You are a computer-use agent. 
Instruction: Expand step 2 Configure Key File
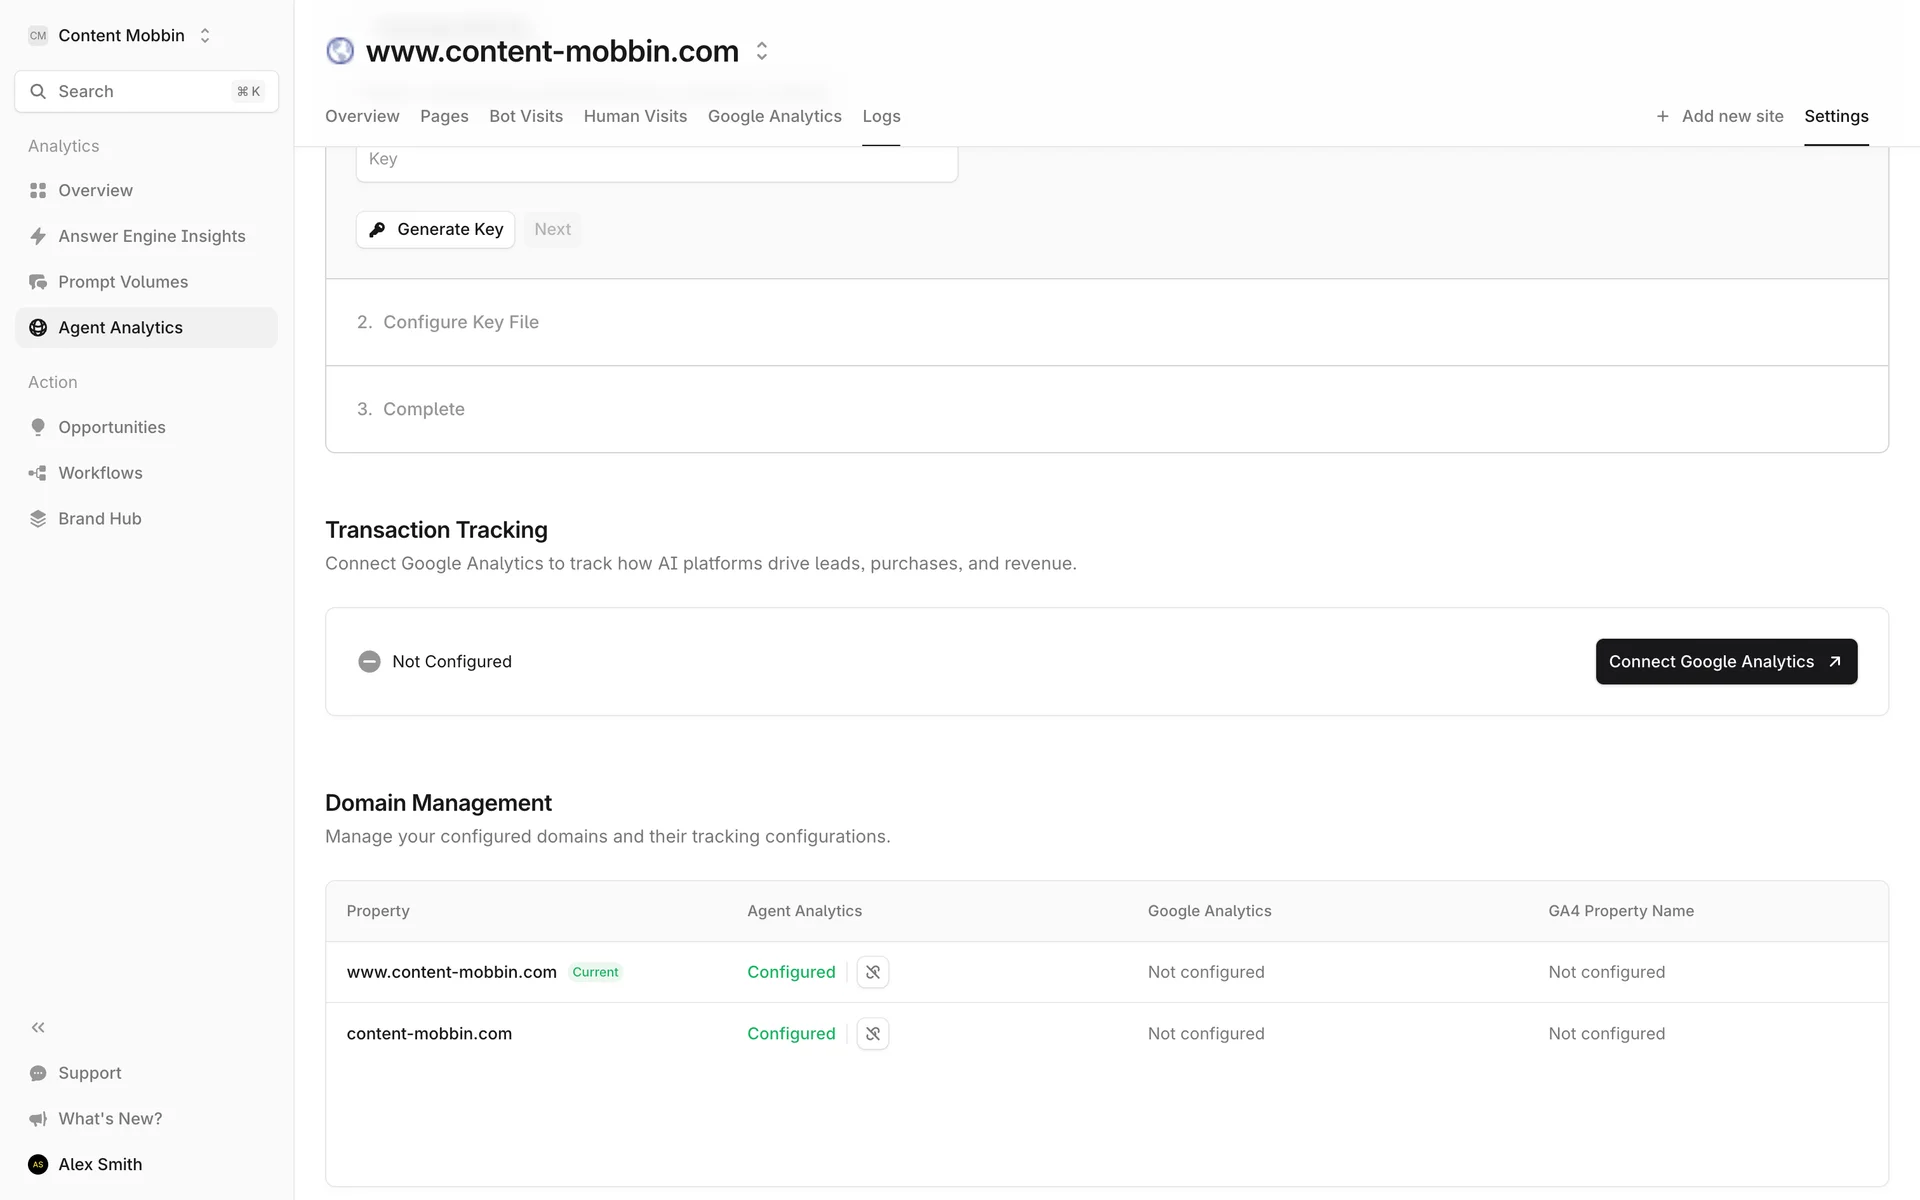460,322
